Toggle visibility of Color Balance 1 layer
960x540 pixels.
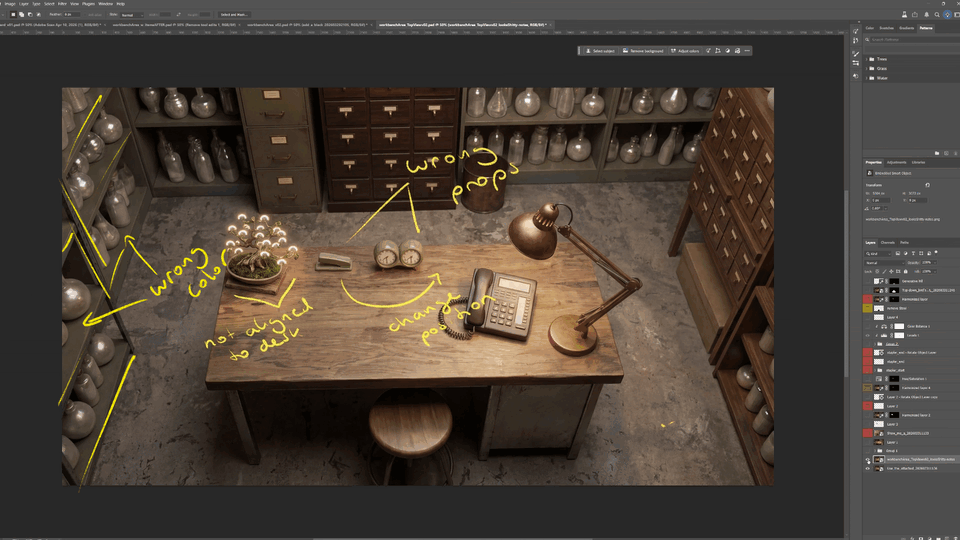tap(867, 326)
